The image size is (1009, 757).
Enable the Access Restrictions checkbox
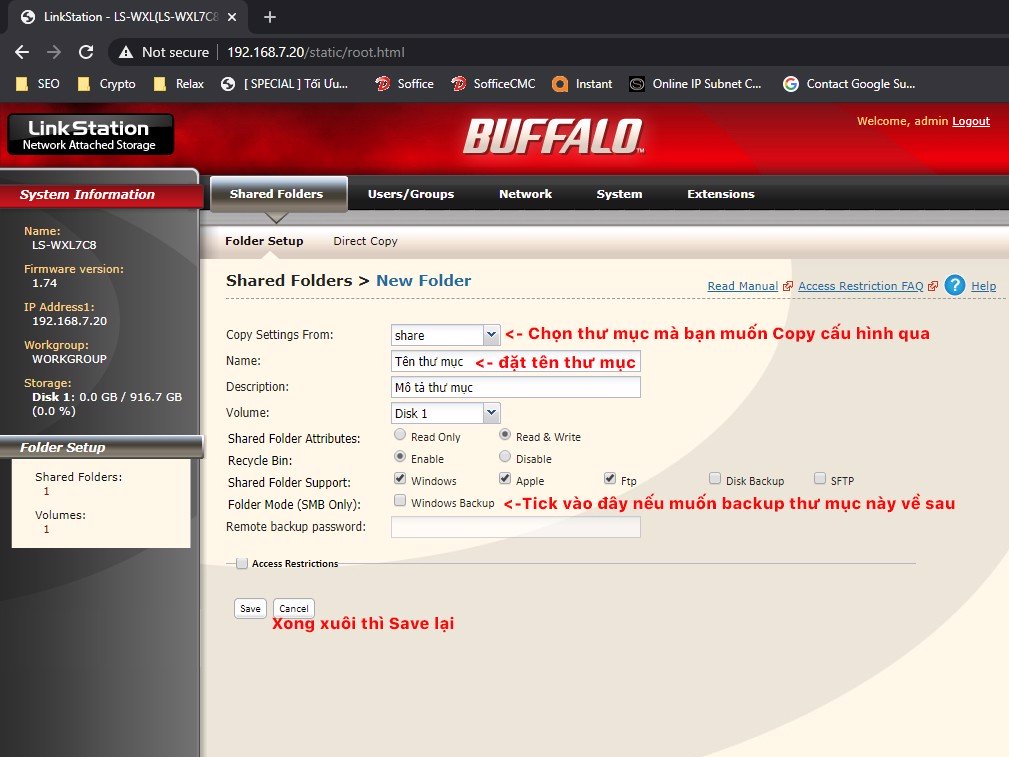tap(242, 563)
